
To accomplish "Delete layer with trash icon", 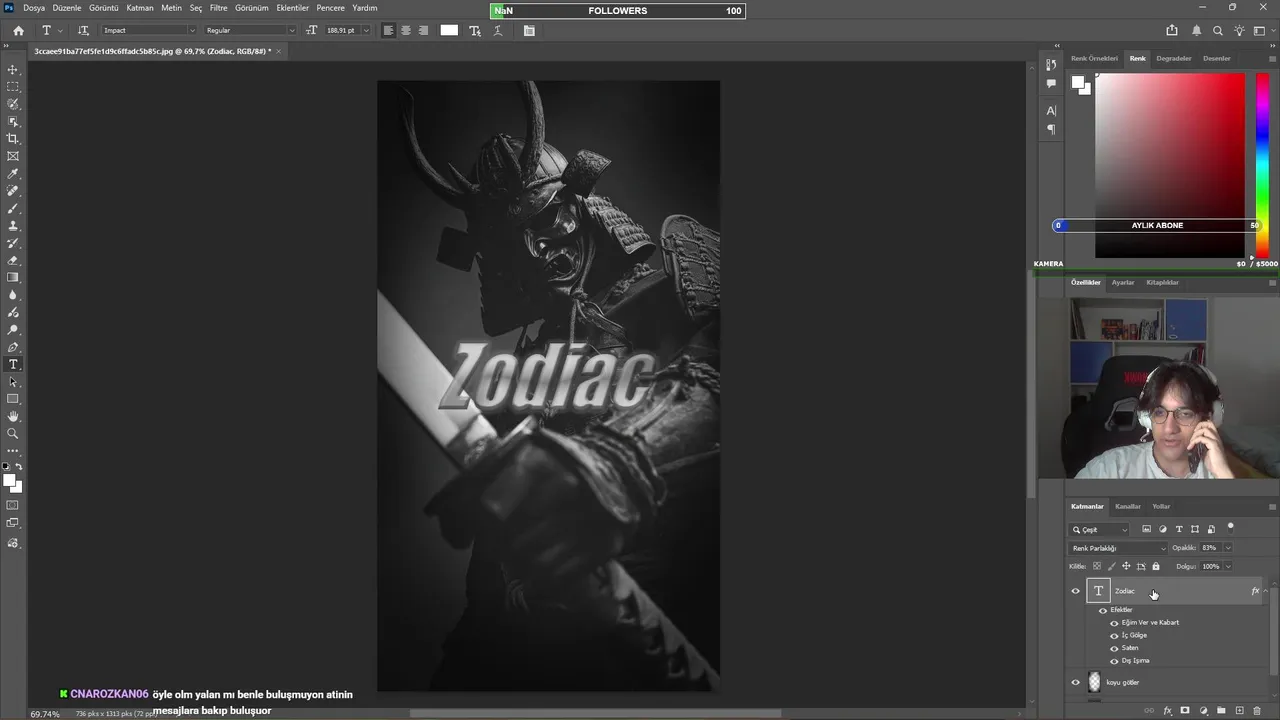I will [1257, 711].
